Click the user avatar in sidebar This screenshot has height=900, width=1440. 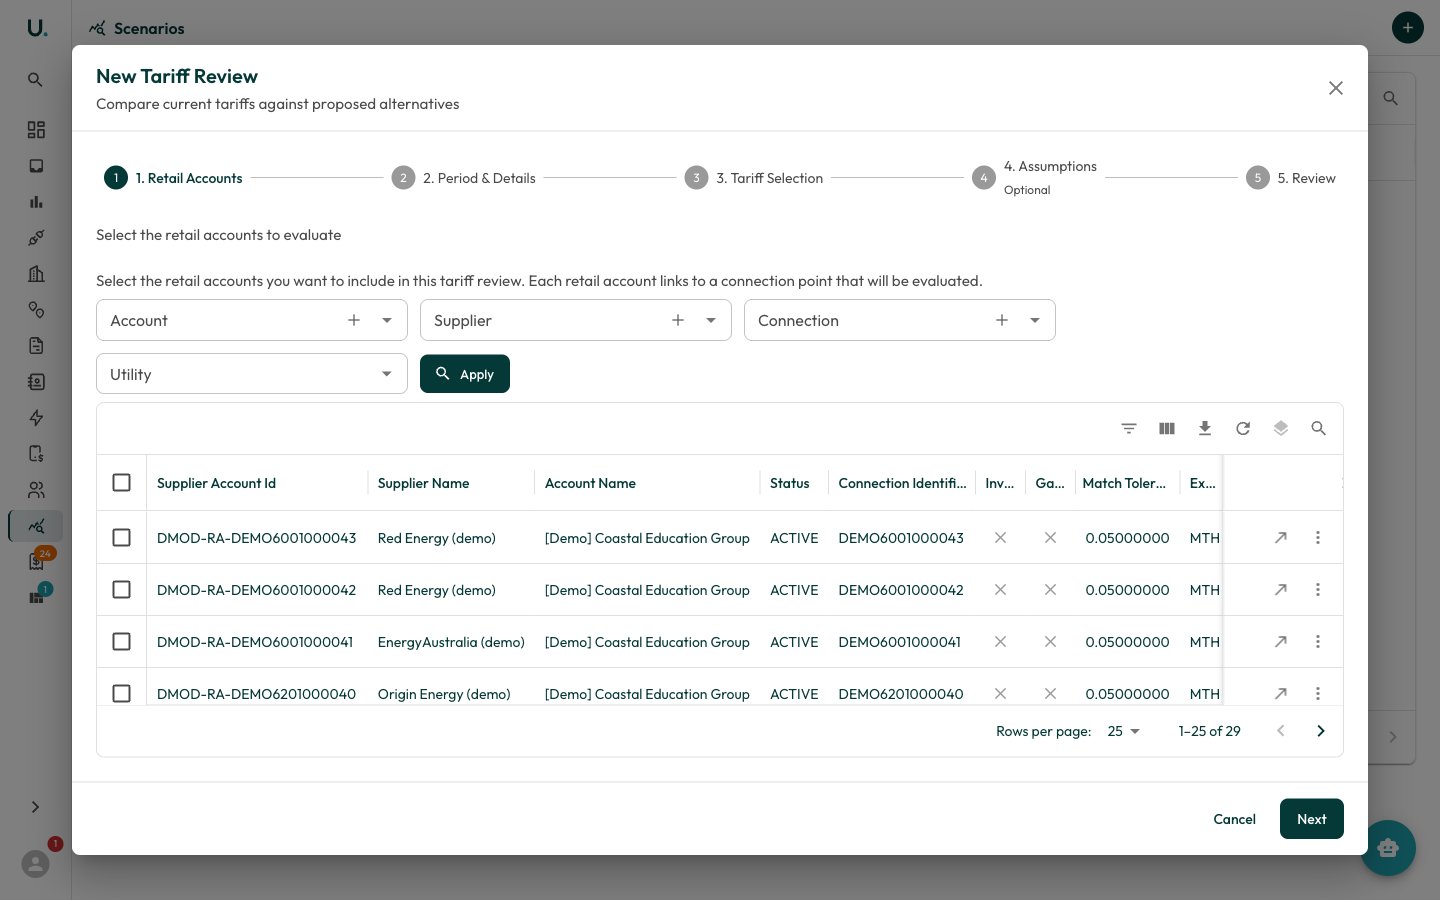36,864
